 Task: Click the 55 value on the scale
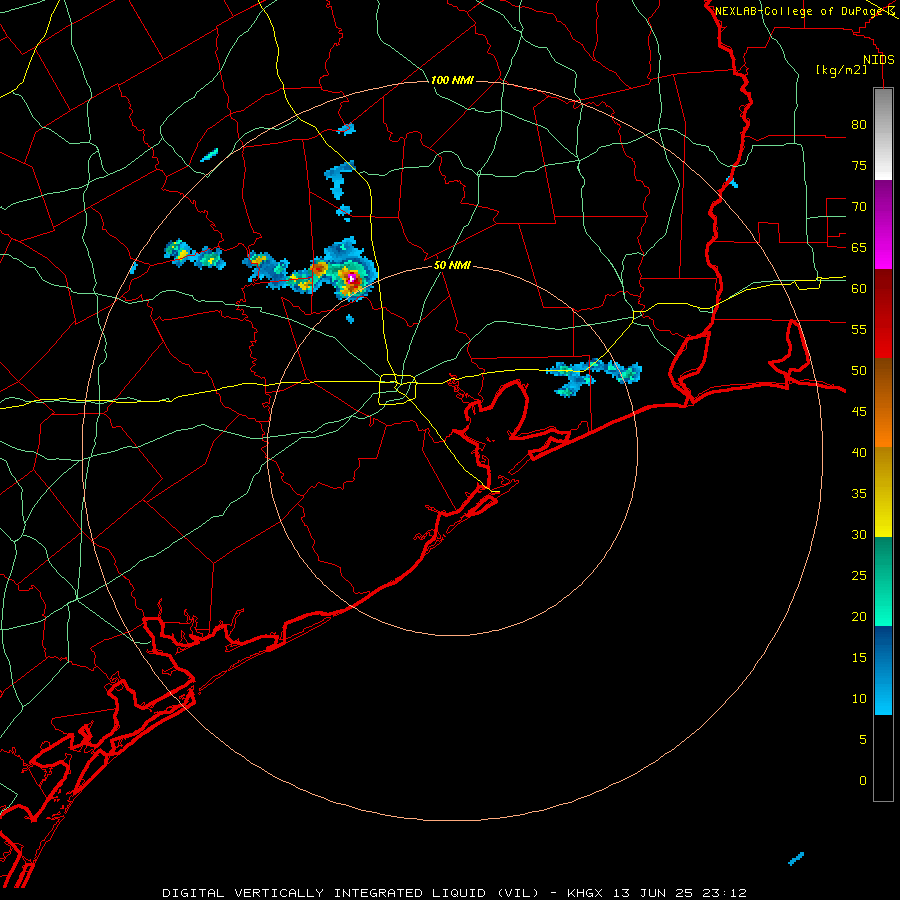(x=859, y=329)
